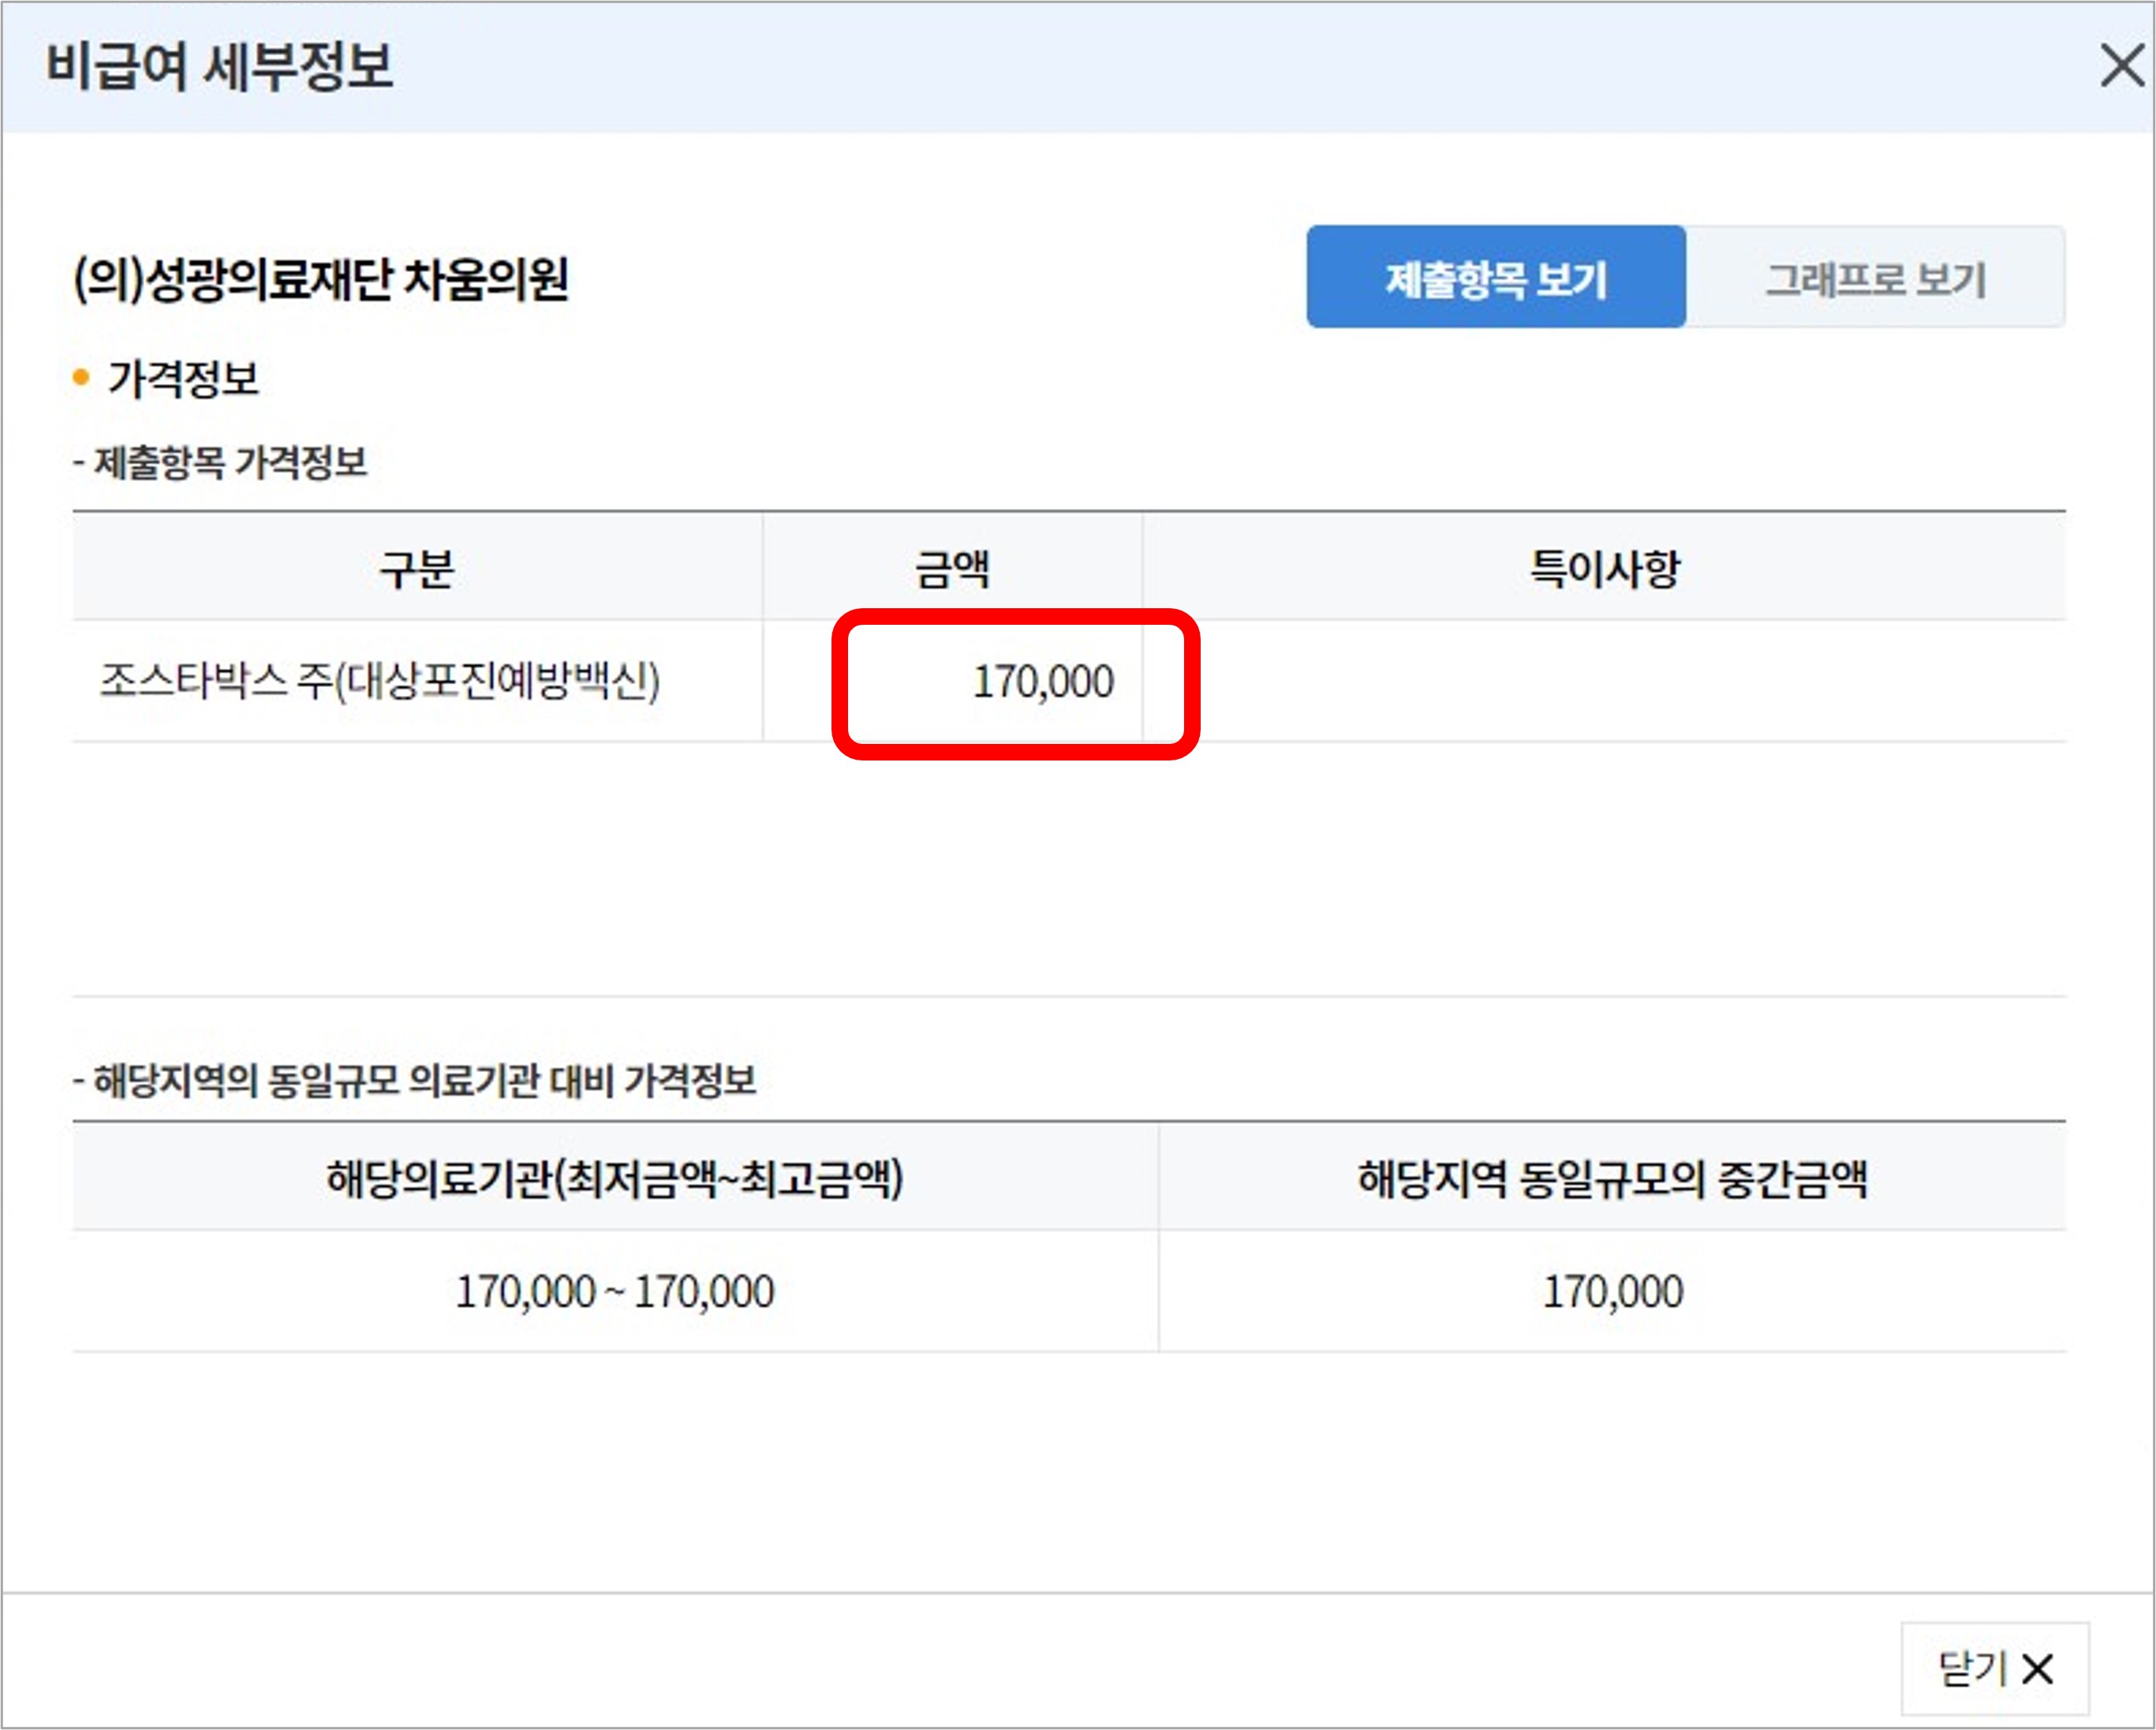Click the 제출항목 가격정보 subheading
The image size is (2156, 1730).
click(x=221, y=462)
